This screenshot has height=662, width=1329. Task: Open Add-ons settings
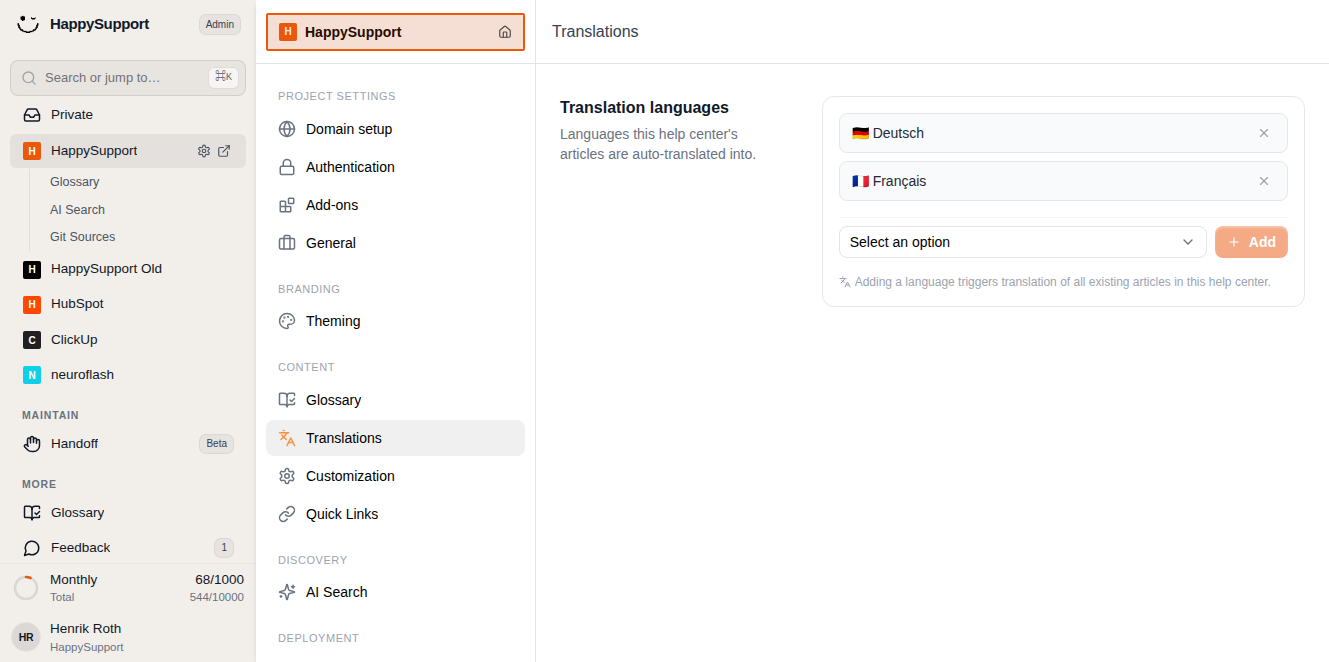[395, 205]
